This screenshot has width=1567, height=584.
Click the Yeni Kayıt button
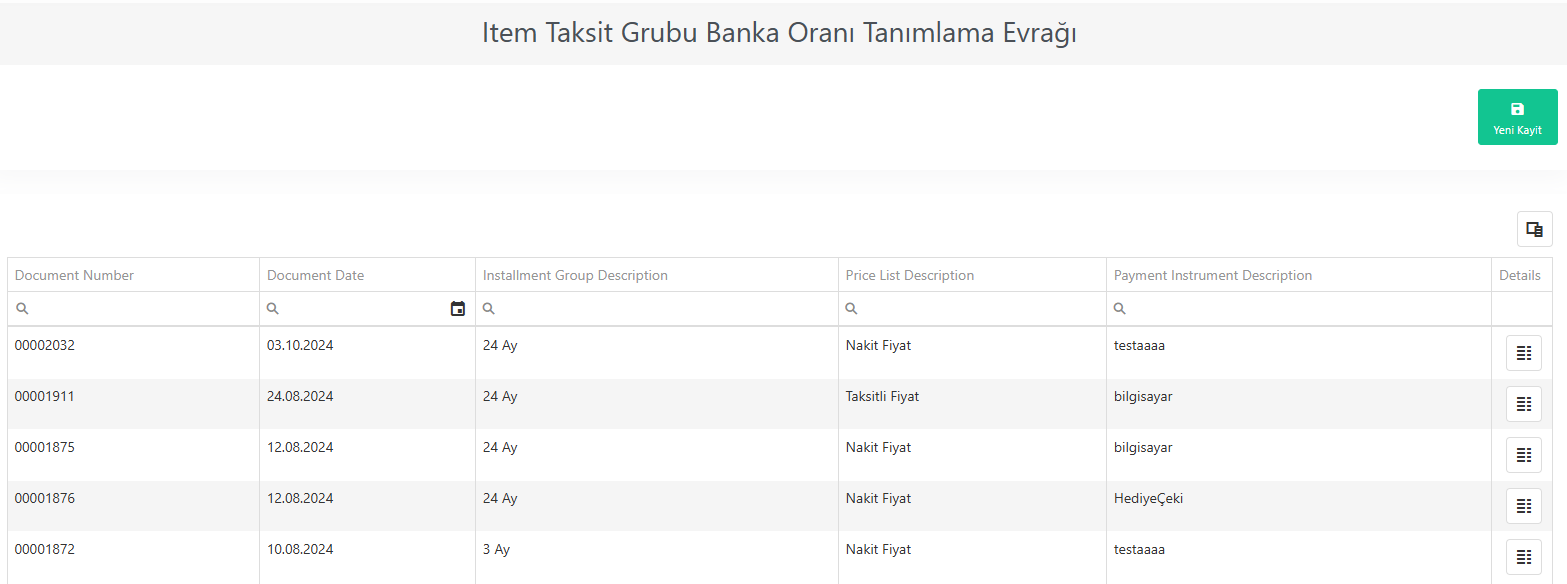coord(1517,117)
